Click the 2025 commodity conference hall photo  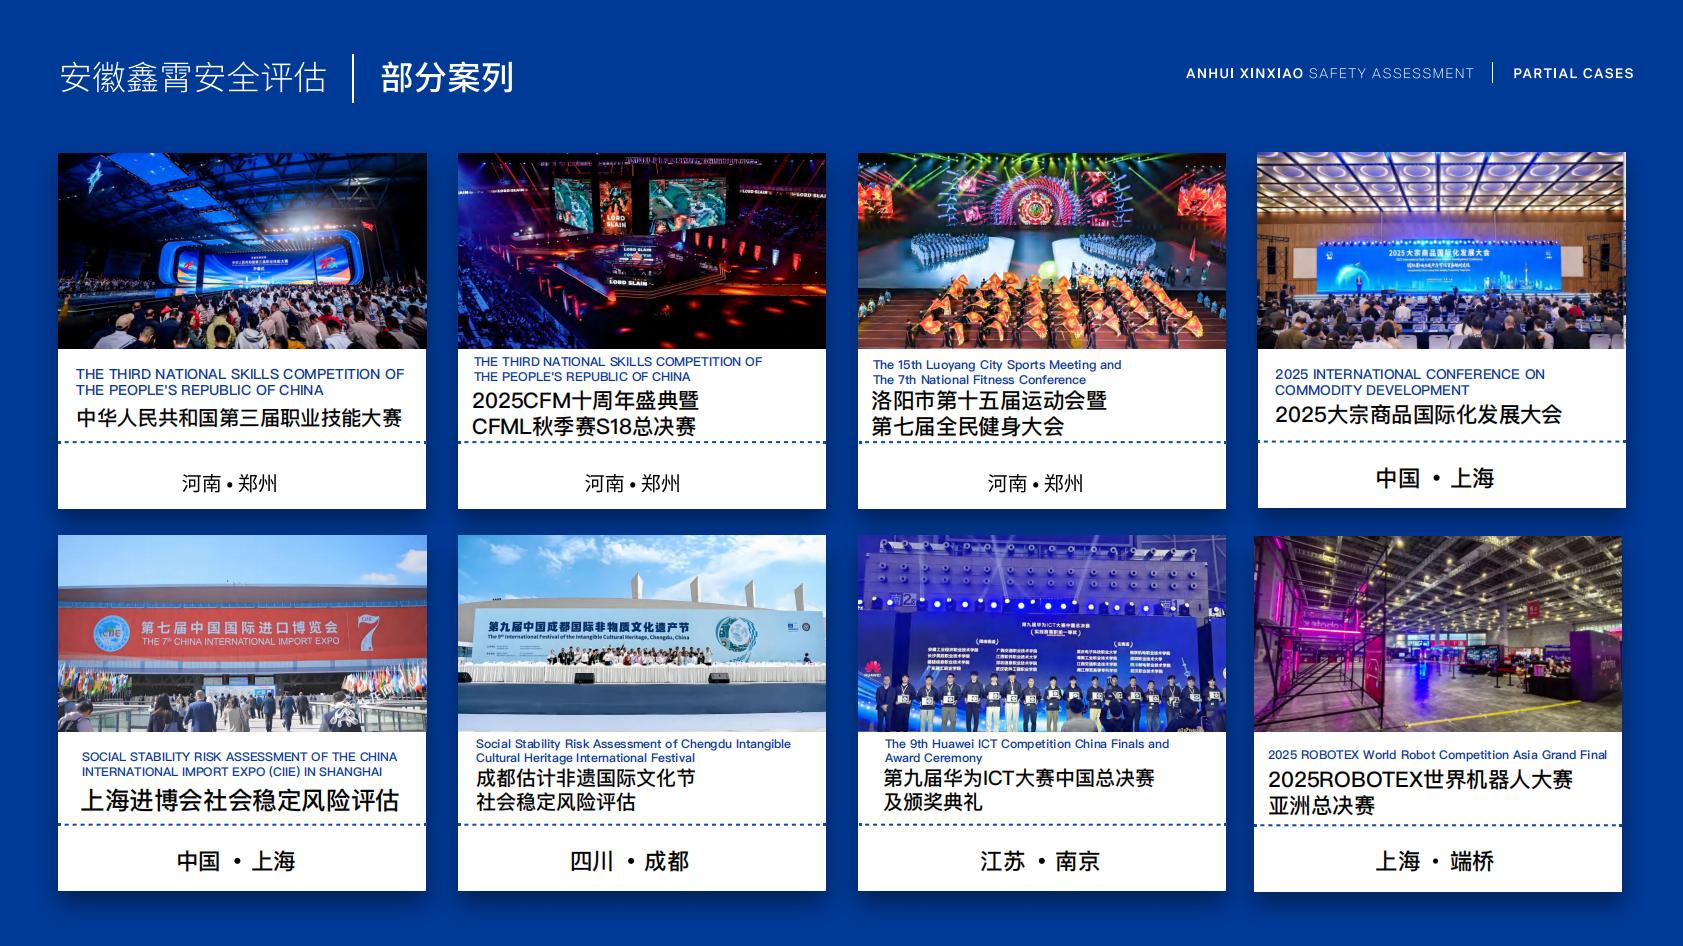coord(1441,251)
